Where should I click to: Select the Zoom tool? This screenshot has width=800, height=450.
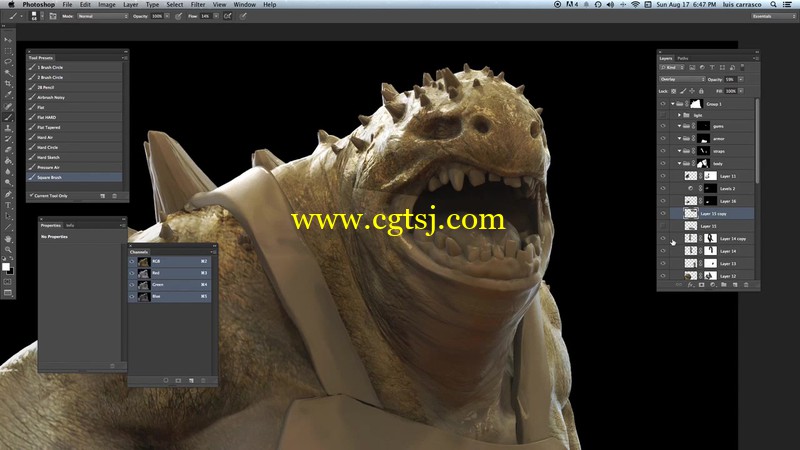point(8,249)
